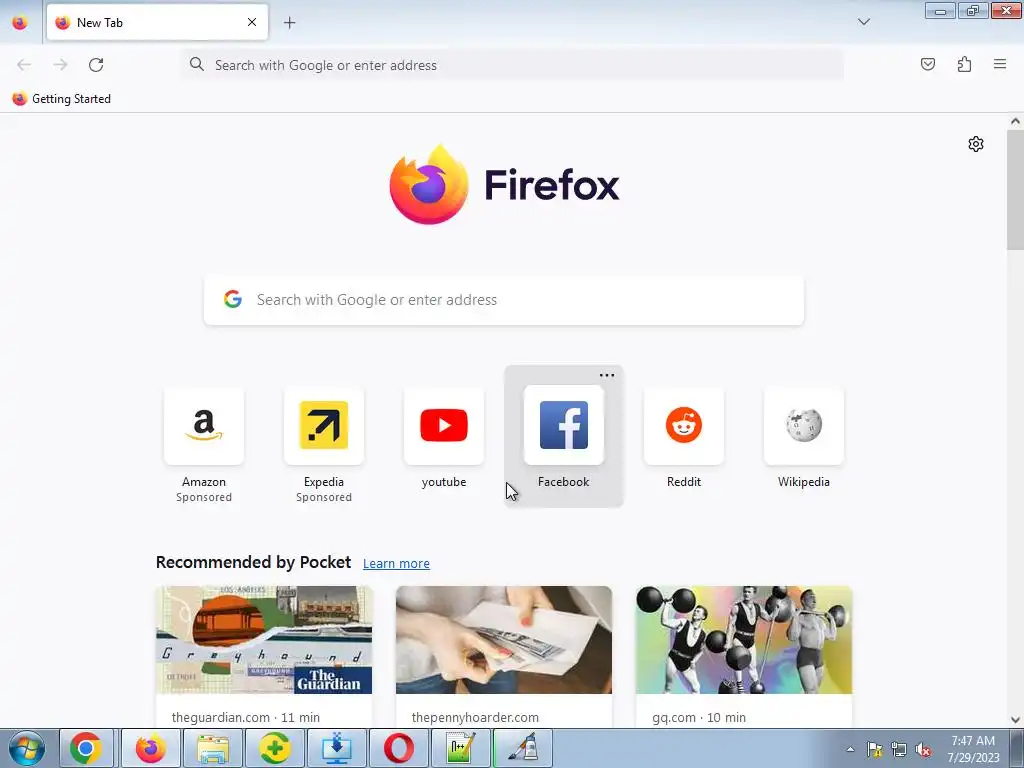The image size is (1024, 768).
Task: Open the download monitor taskbar application
Action: [336, 748]
